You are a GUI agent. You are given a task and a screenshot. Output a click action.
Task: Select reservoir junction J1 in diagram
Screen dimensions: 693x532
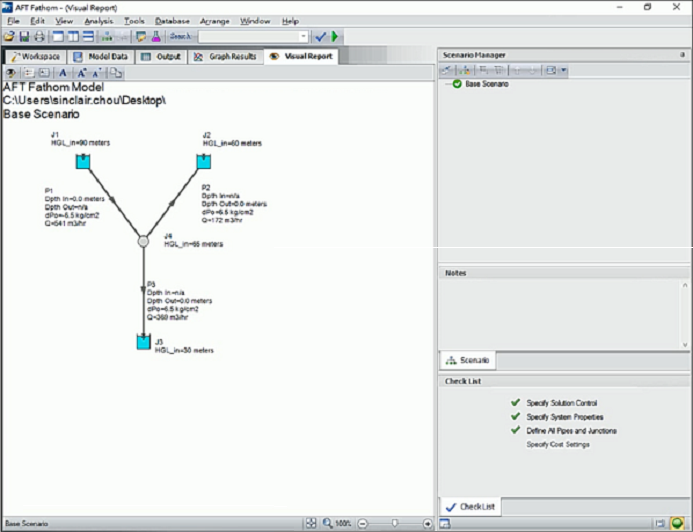83,161
